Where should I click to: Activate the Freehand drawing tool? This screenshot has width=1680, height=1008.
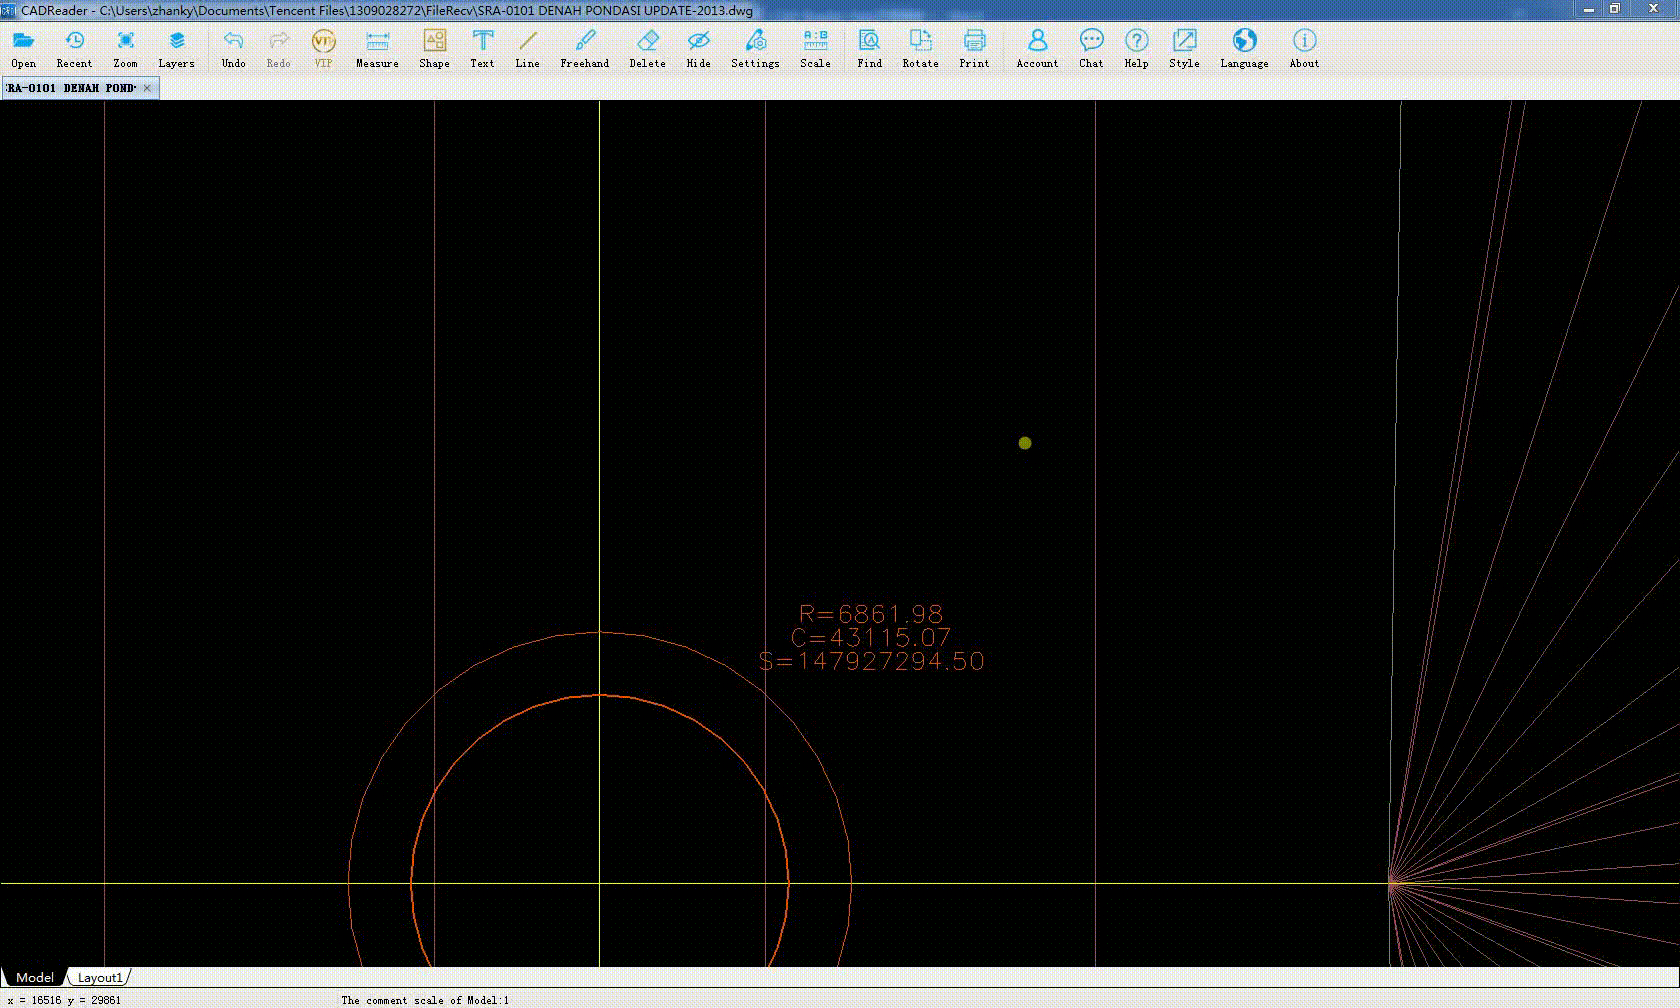click(x=584, y=48)
